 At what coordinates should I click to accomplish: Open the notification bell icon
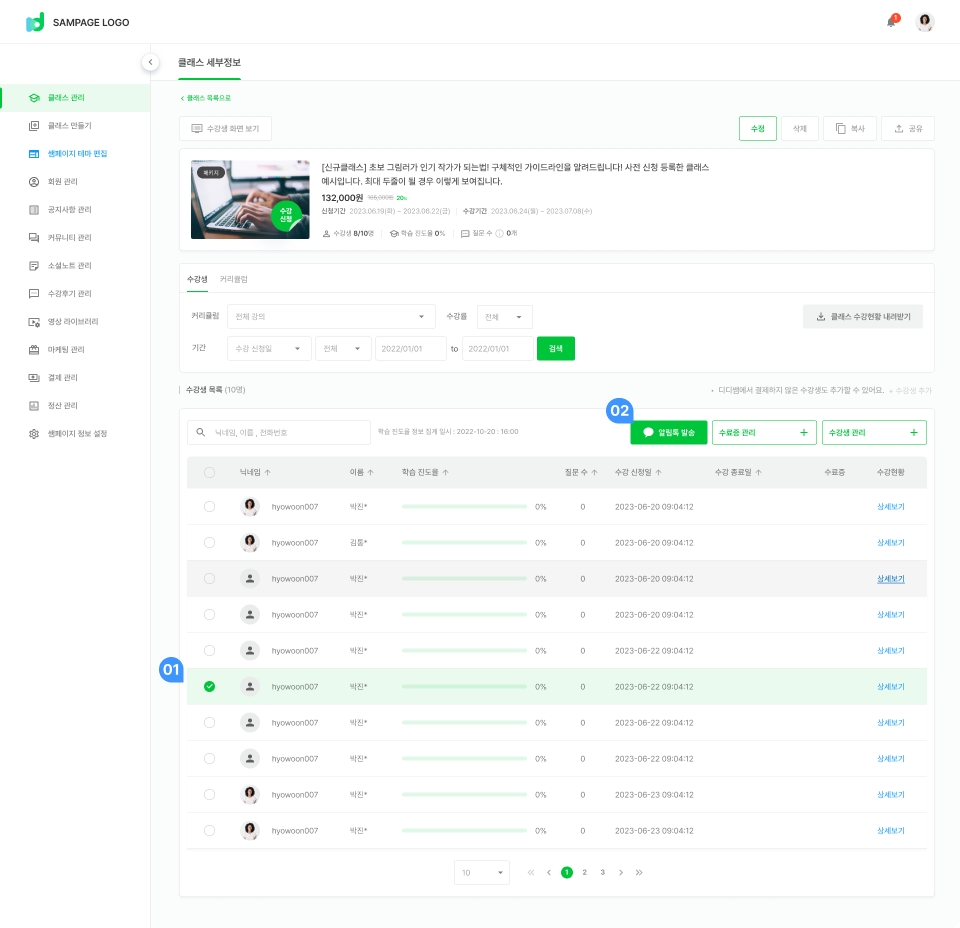891,22
